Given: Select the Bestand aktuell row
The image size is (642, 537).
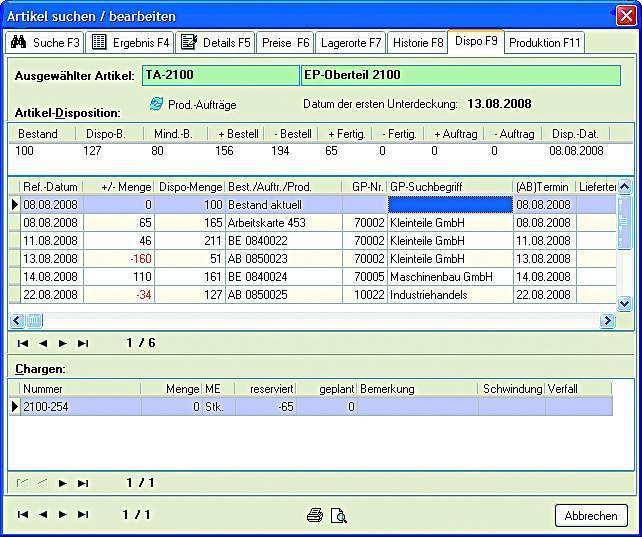Looking at the screenshot, I should [x=313, y=204].
